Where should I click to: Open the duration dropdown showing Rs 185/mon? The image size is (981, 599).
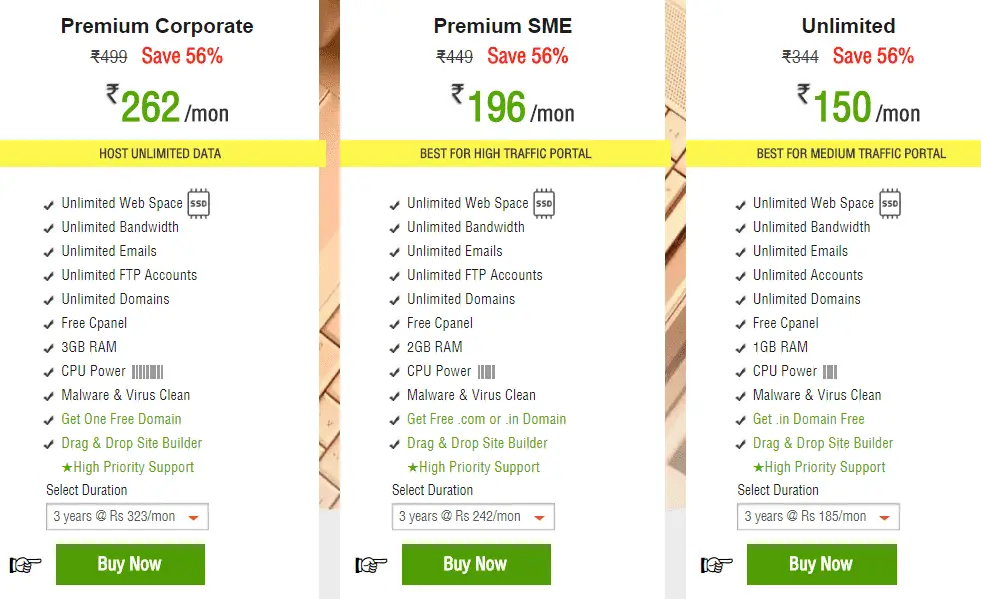point(819,517)
